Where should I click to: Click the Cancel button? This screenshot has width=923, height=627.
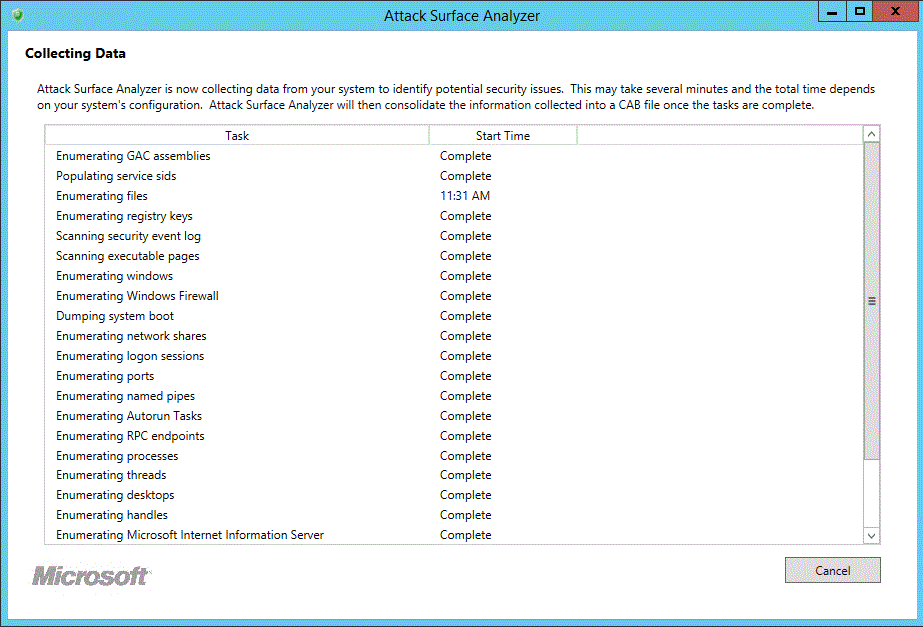click(832, 570)
